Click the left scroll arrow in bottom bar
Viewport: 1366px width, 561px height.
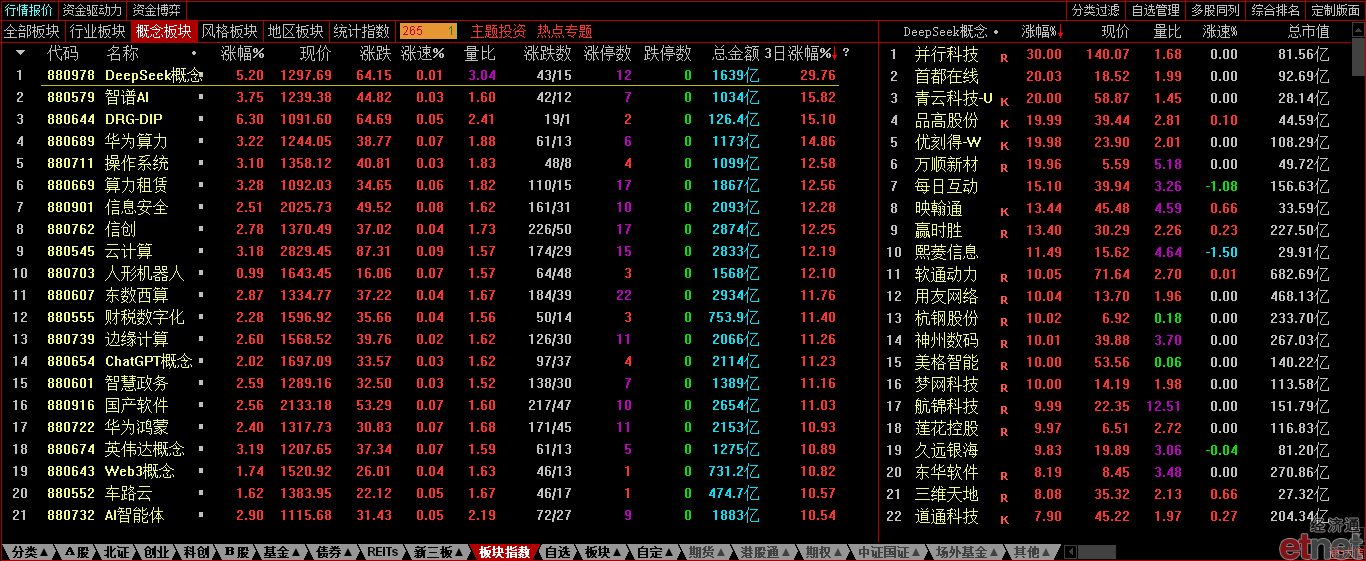(x=1070, y=552)
